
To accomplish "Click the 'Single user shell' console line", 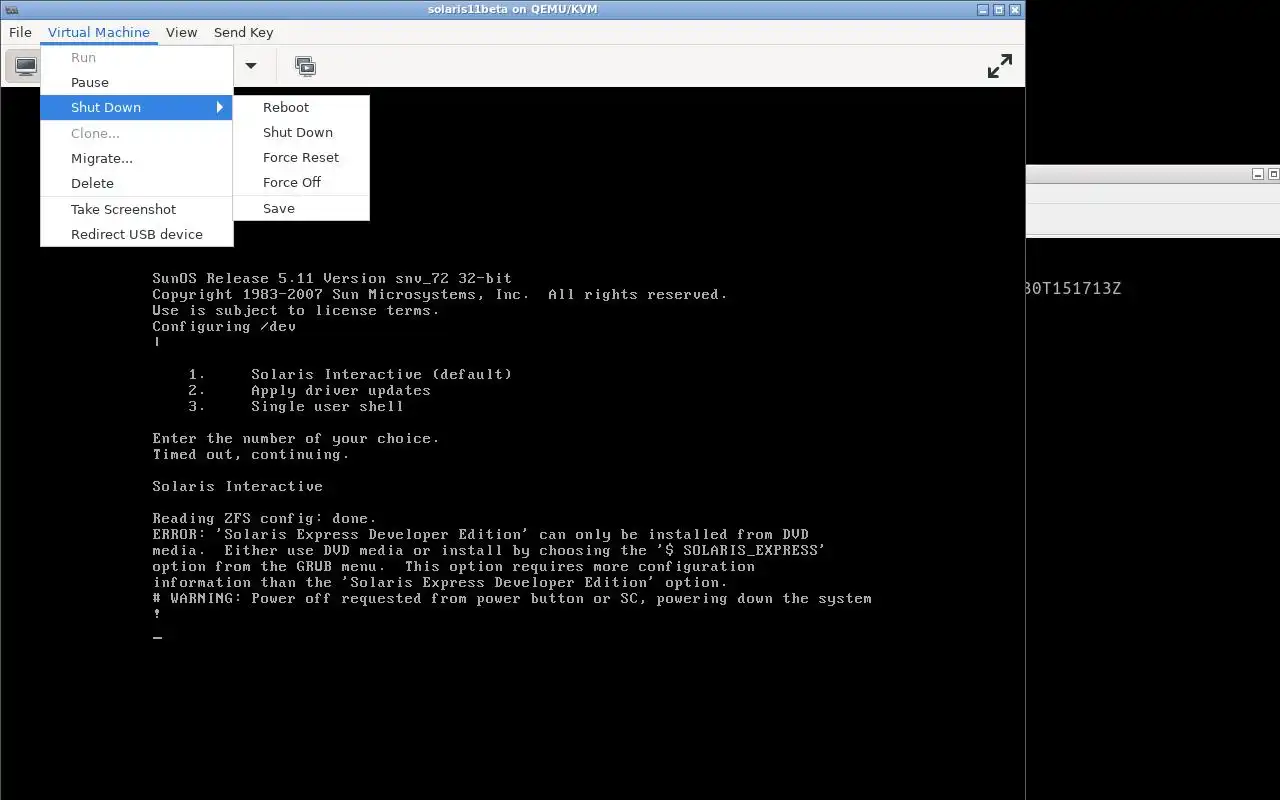I will pos(327,406).
